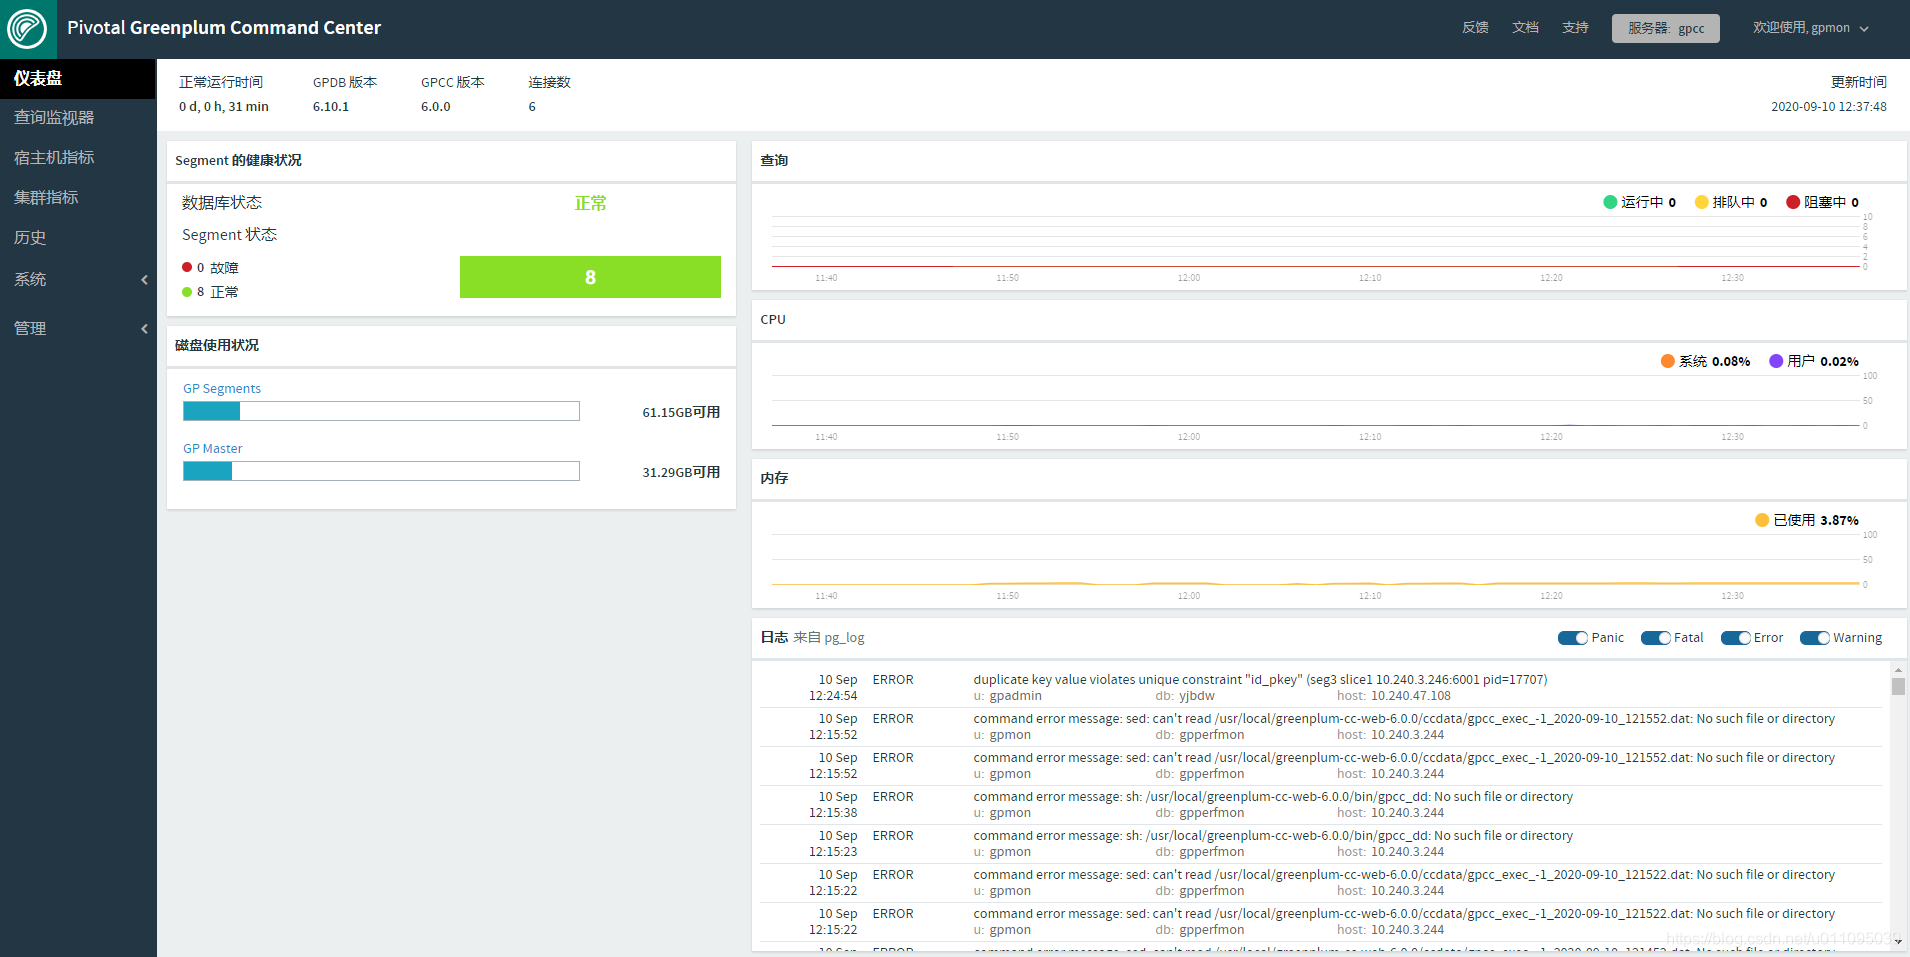1910x957 pixels.
Task: Click the green 正常 segment status dot
Action: pos(187,292)
